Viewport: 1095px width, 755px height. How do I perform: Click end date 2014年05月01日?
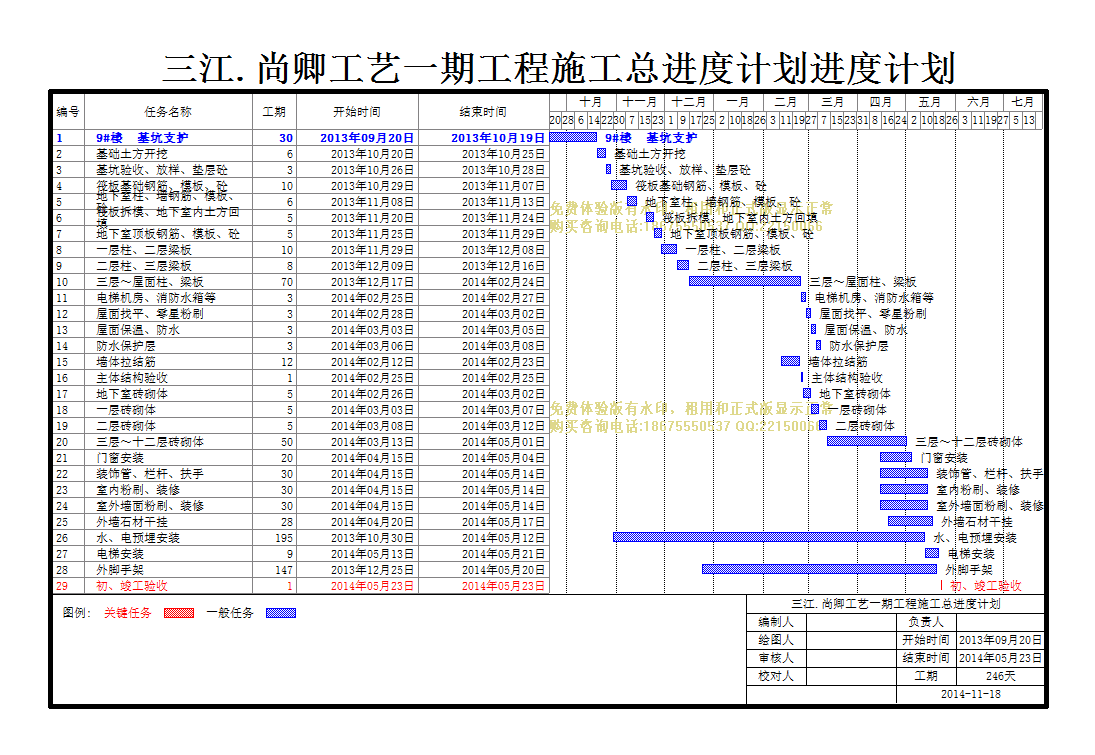503,442
